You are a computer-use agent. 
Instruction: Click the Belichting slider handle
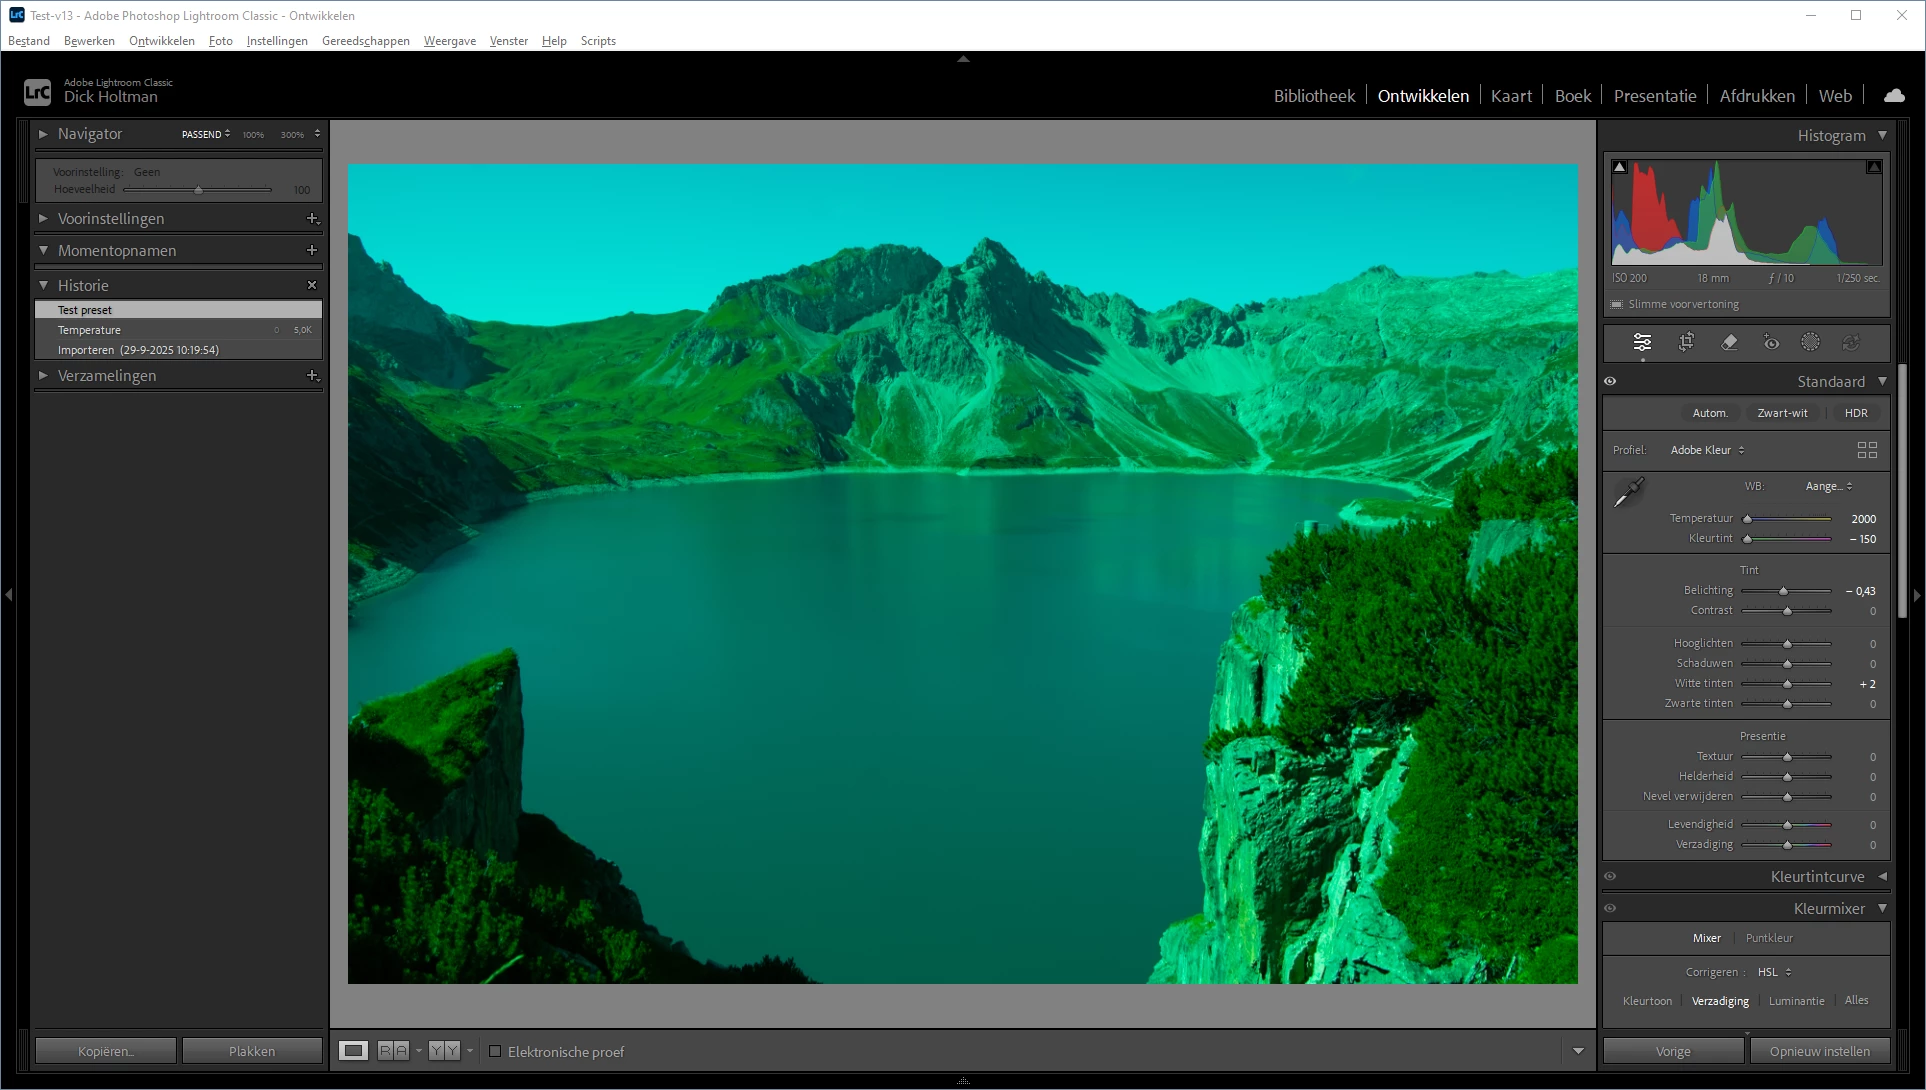(x=1783, y=591)
